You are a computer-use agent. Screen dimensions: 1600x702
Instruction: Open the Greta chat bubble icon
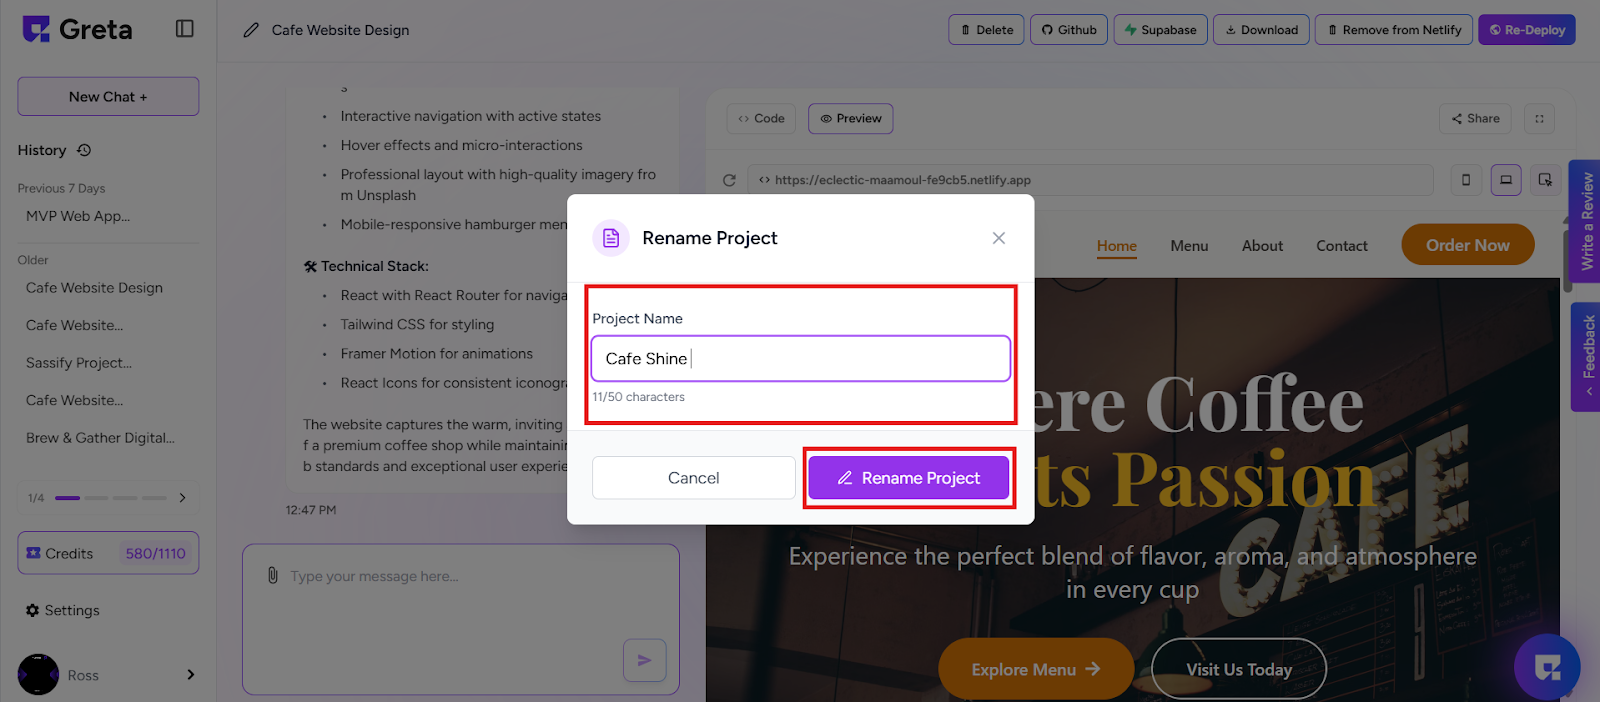pos(1547,666)
